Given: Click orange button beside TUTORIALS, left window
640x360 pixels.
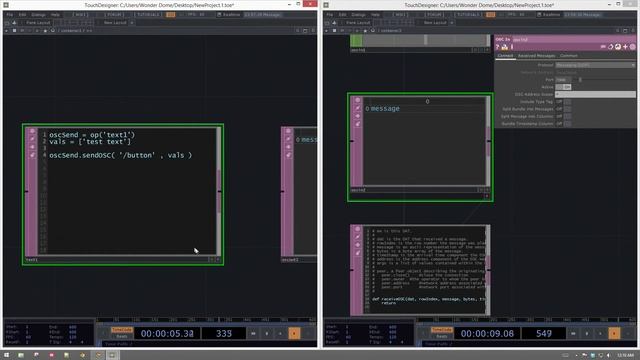Looking at the screenshot, I should (171, 15).
